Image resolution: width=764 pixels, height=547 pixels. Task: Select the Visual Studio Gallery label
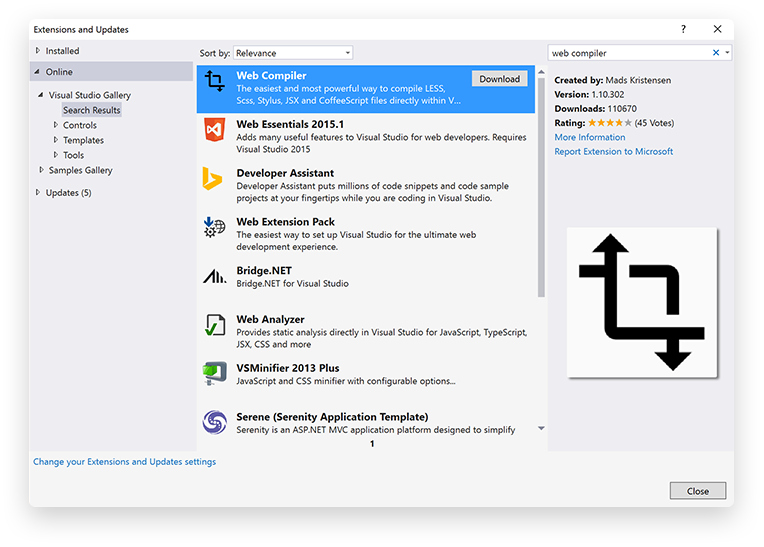tap(90, 95)
